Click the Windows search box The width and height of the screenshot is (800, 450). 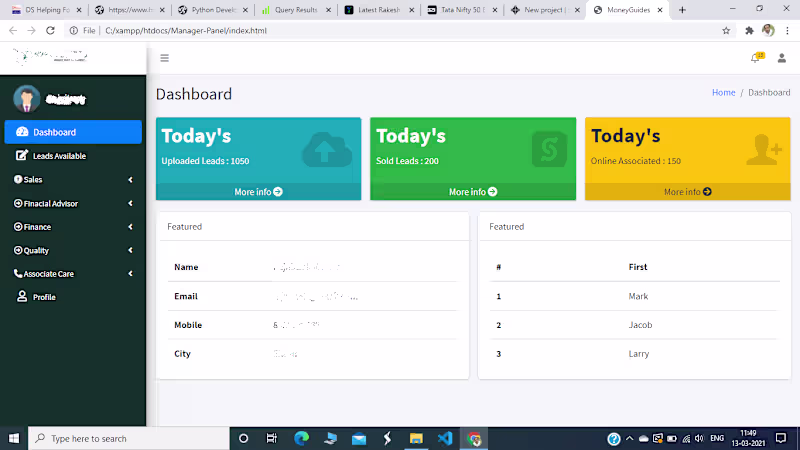129,438
